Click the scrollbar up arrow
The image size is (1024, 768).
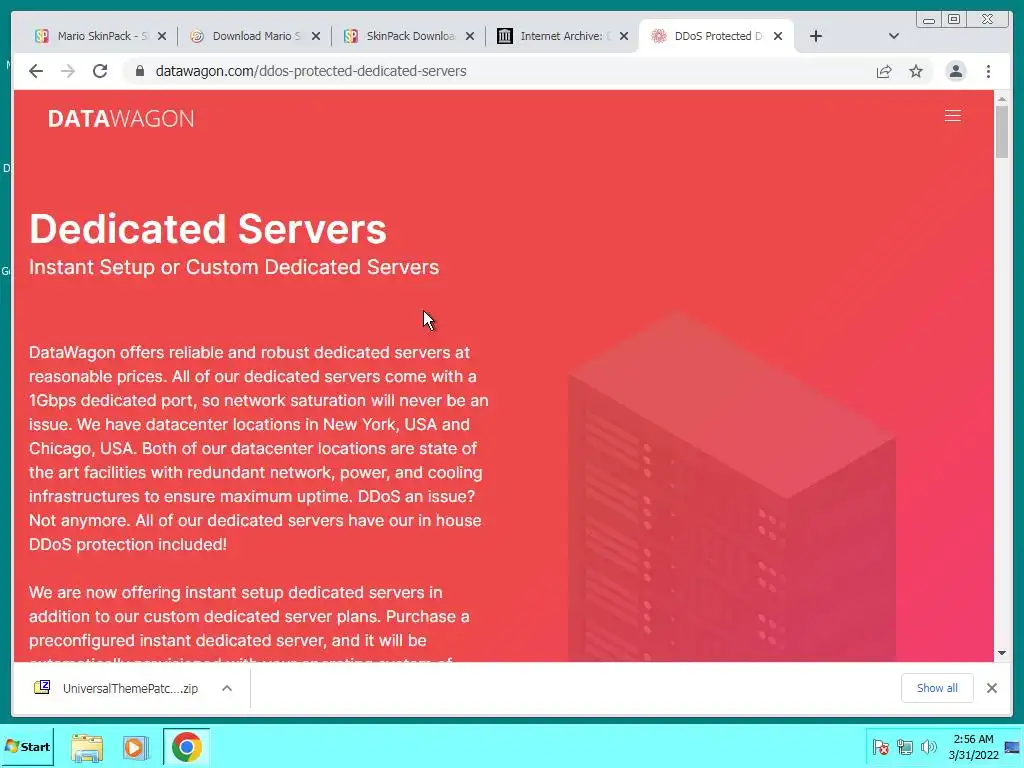[1002, 98]
